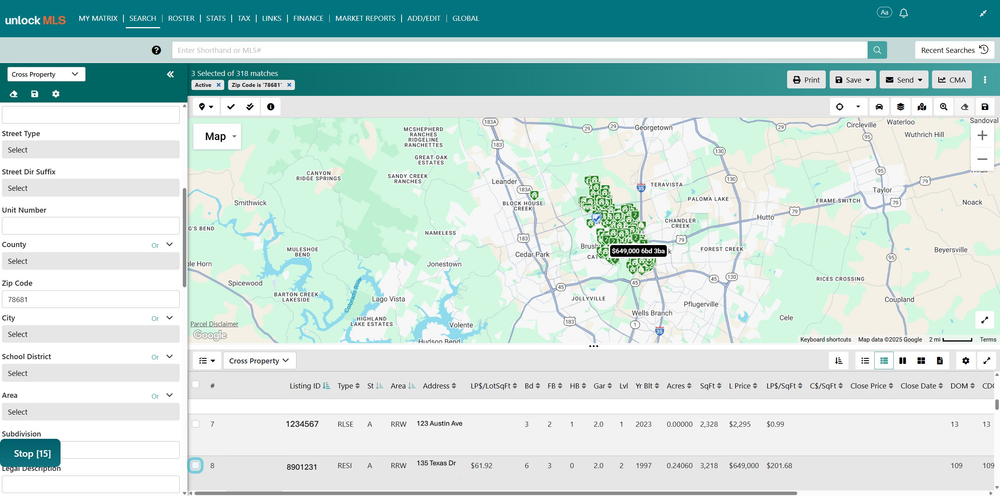Image resolution: width=1000 pixels, height=496 pixels.
Task: Open notifications bell icon
Action: [904, 13]
